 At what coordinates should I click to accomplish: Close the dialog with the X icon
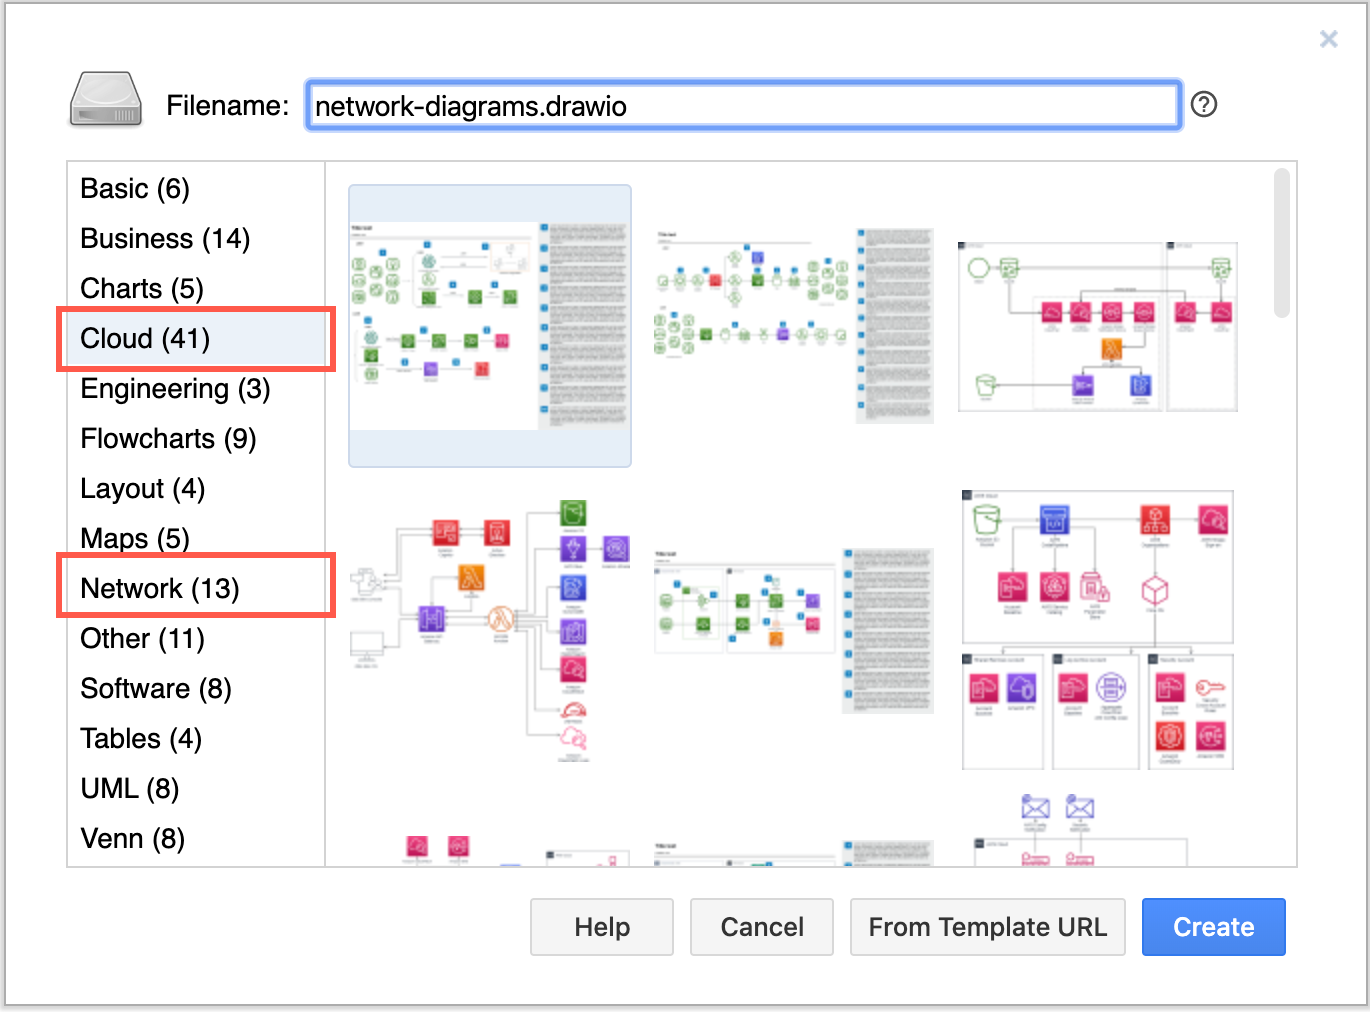[1328, 39]
